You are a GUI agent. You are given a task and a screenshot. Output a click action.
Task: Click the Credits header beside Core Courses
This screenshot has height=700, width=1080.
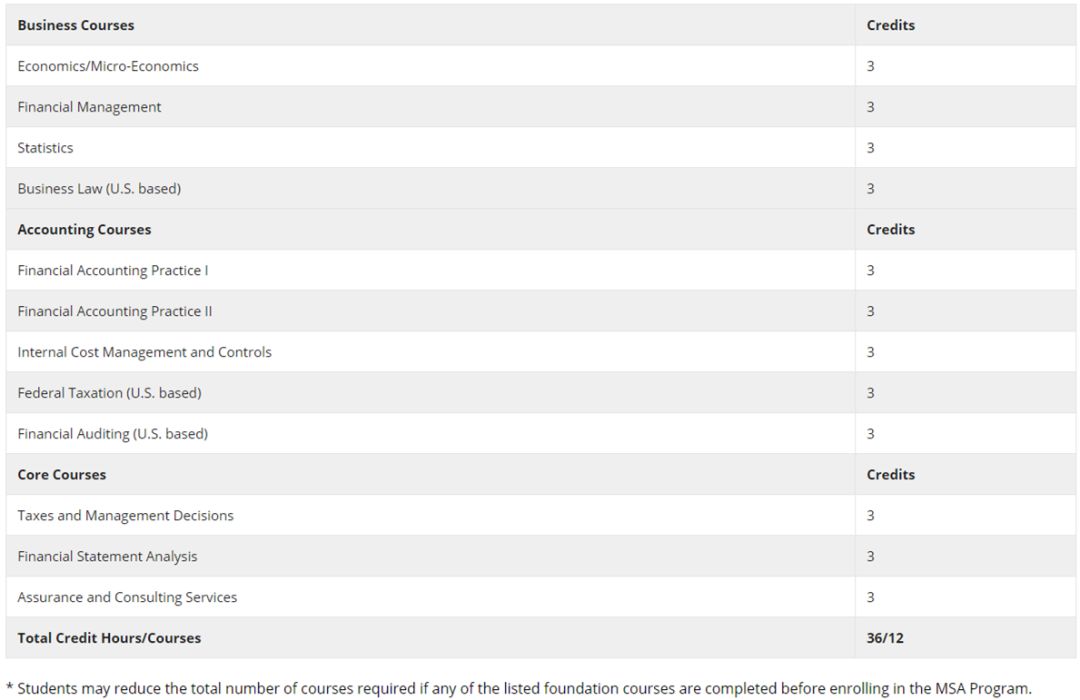point(890,475)
